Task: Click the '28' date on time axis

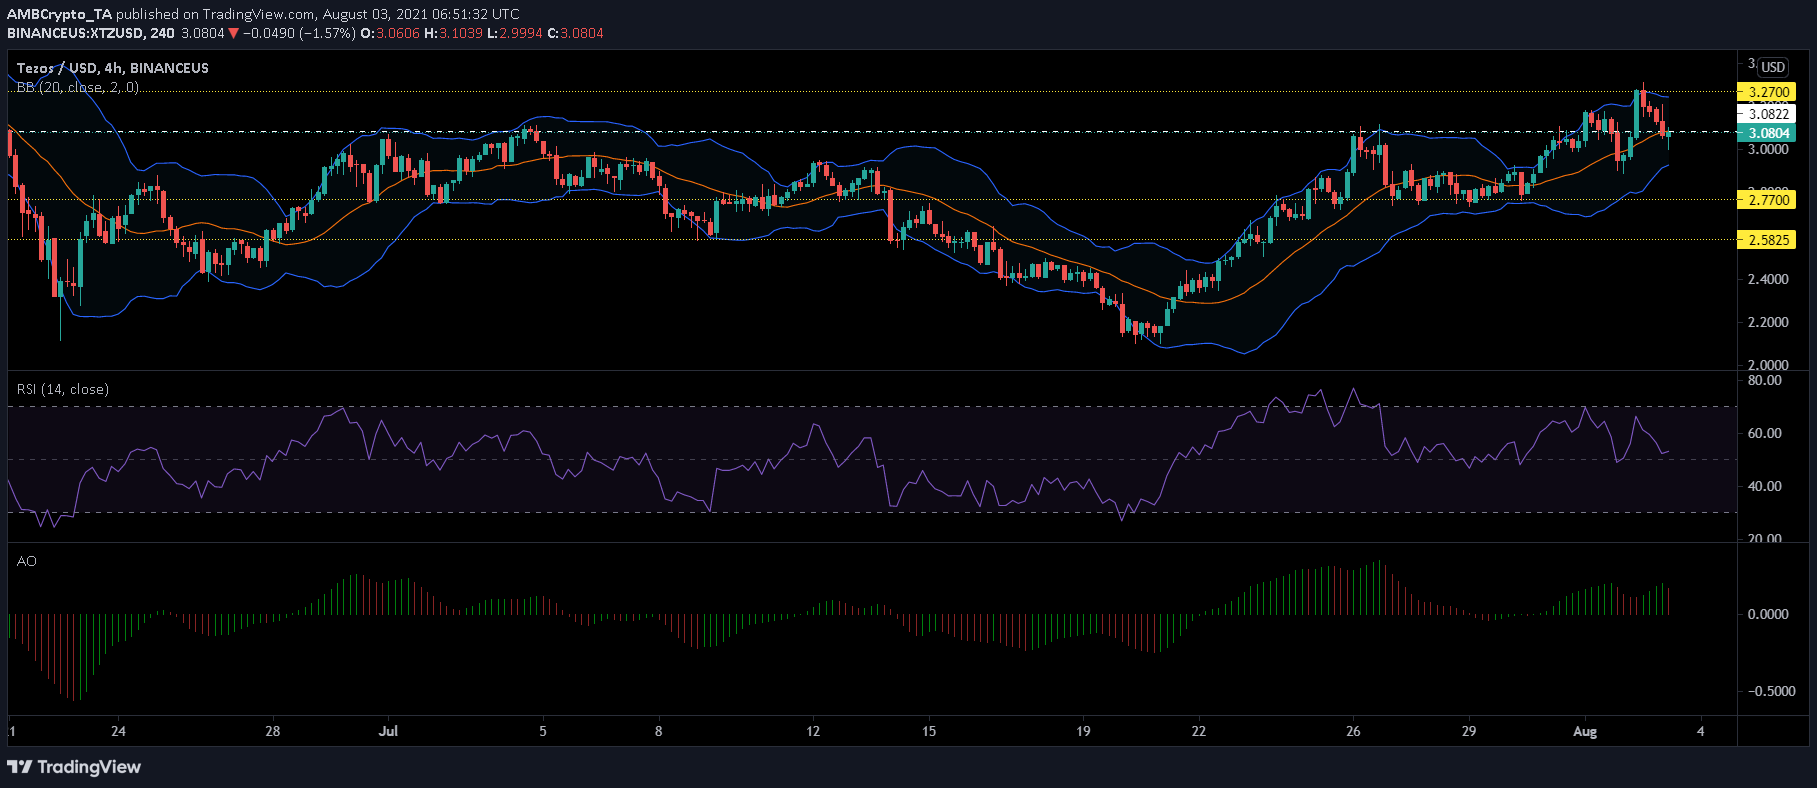Action: click(x=273, y=731)
